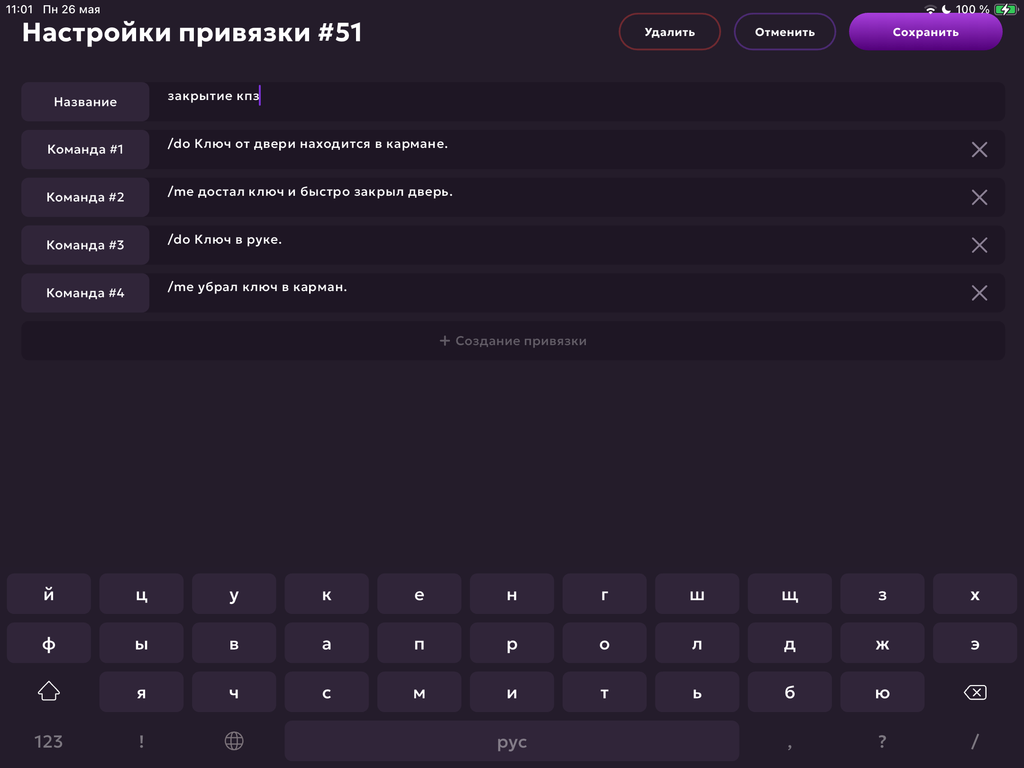The image size is (1024, 768).
Task: Focus the Название field with закрытие кпз
Action: (577, 101)
